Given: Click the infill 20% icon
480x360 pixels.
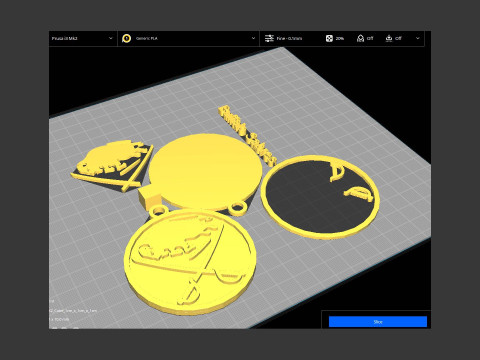Looking at the screenshot, I should point(329,38).
